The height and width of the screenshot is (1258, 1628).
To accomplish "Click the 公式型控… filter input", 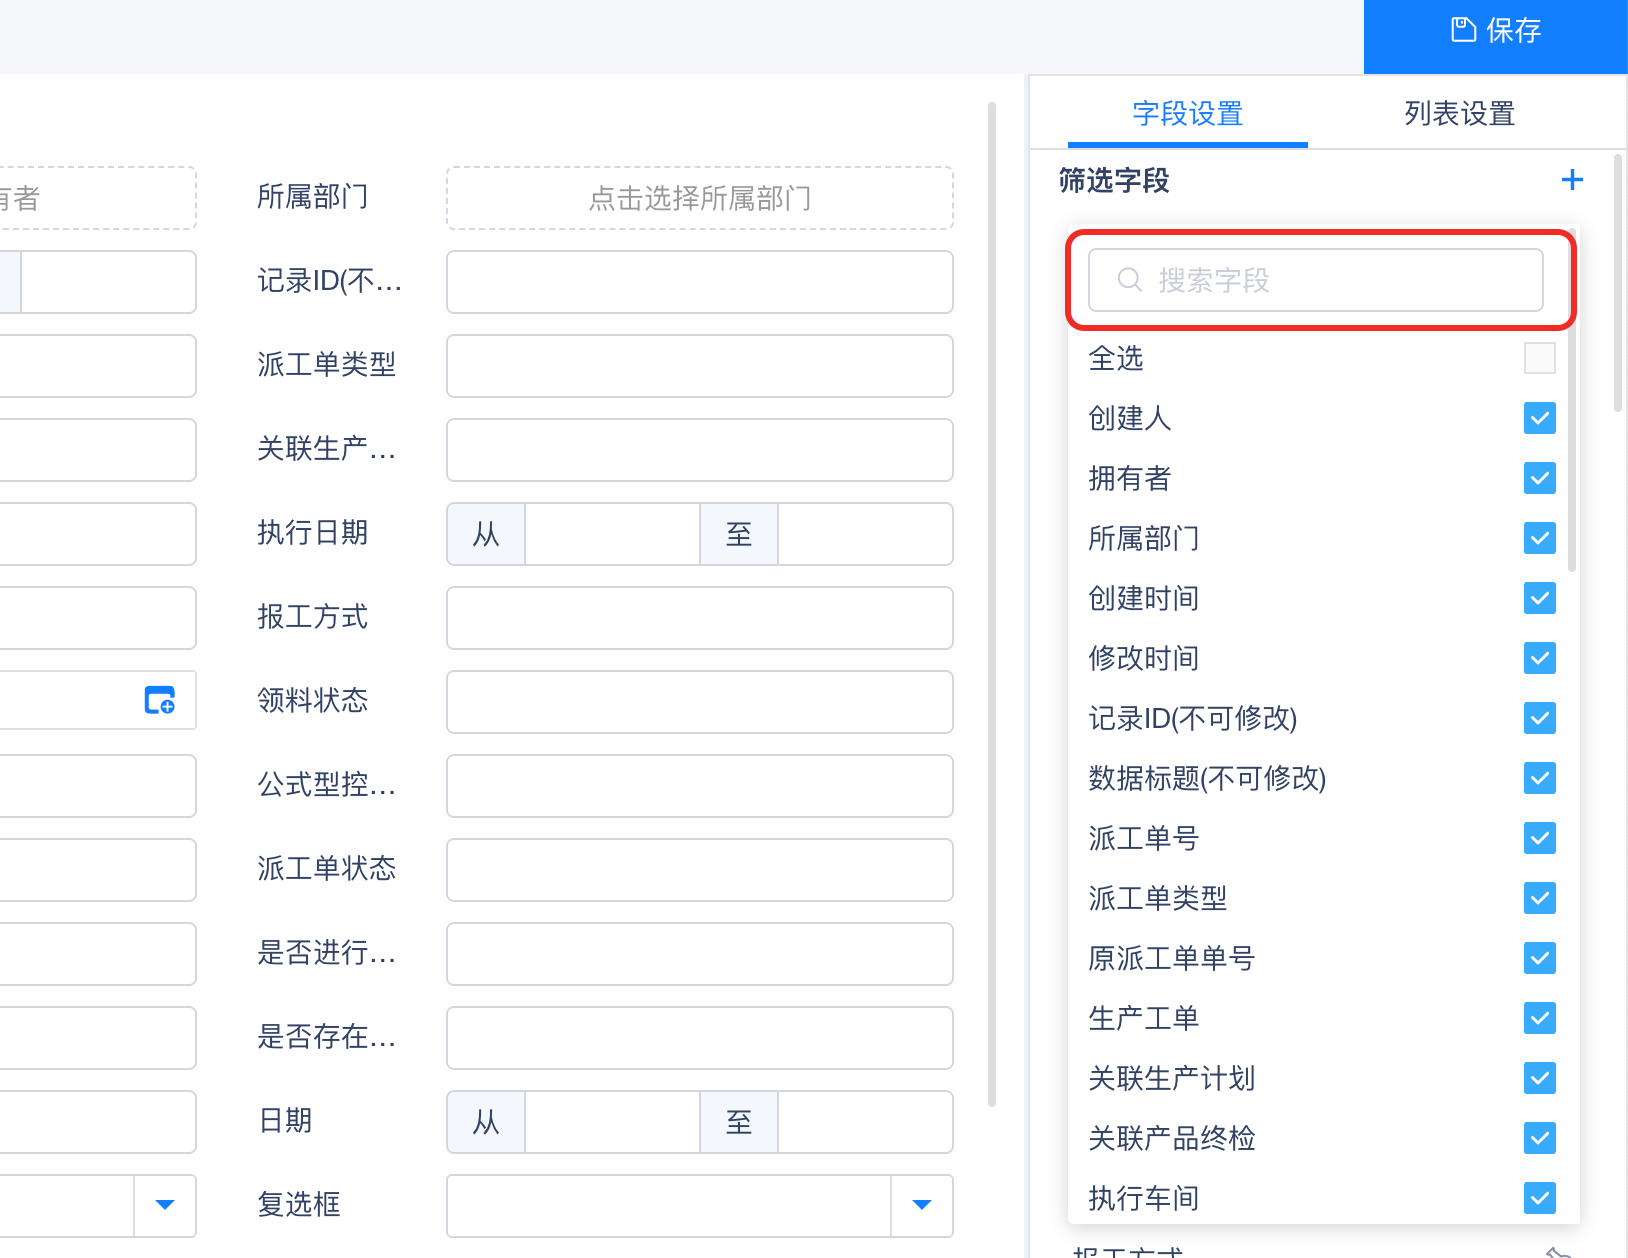I will tap(700, 786).
